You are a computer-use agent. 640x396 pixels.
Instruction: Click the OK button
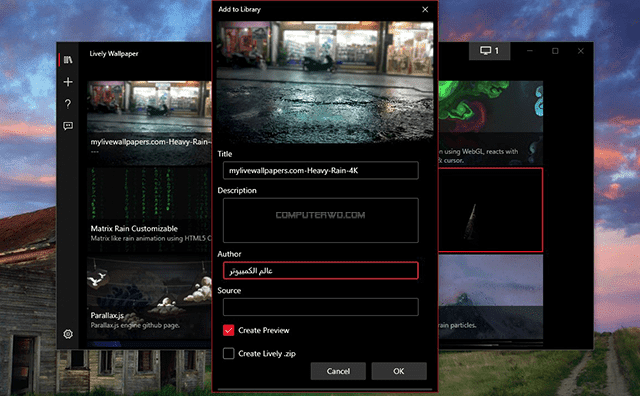399,371
